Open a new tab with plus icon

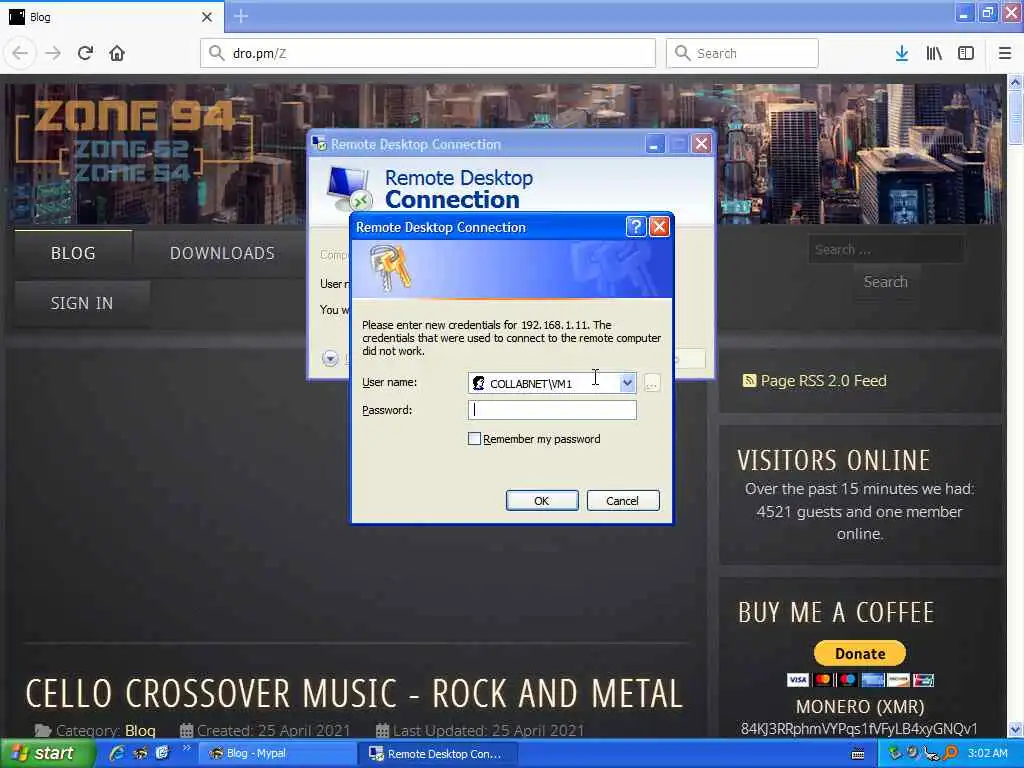pos(241,16)
